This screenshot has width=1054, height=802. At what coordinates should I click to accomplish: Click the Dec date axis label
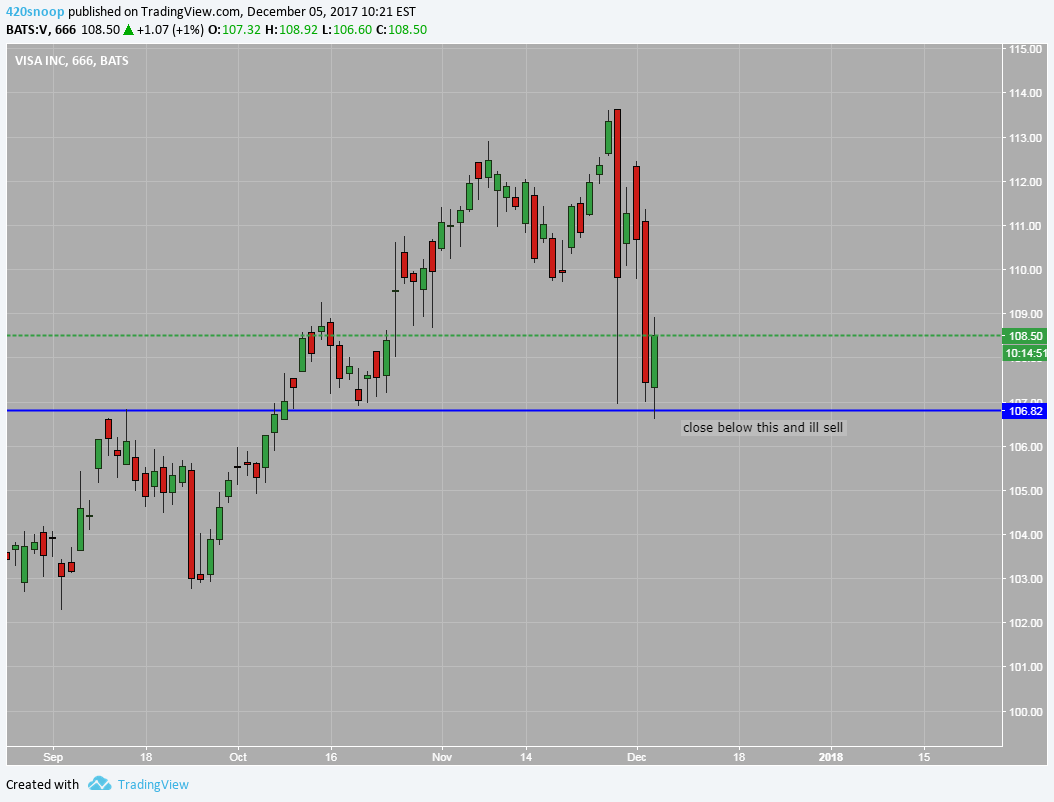(637, 757)
